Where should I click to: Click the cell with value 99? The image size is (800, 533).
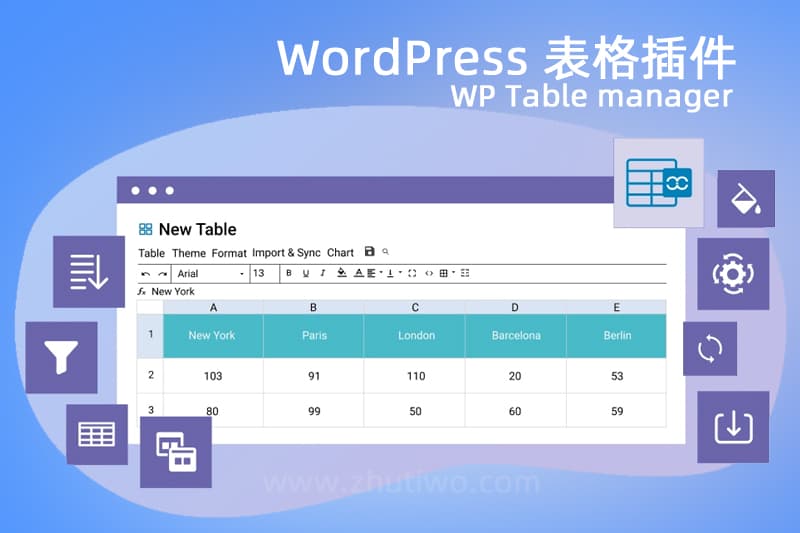click(313, 411)
